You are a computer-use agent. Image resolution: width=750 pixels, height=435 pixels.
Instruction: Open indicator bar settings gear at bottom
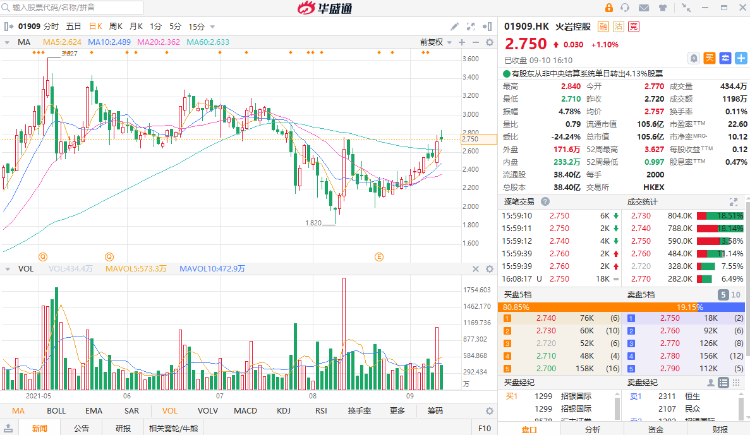point(489,411)
